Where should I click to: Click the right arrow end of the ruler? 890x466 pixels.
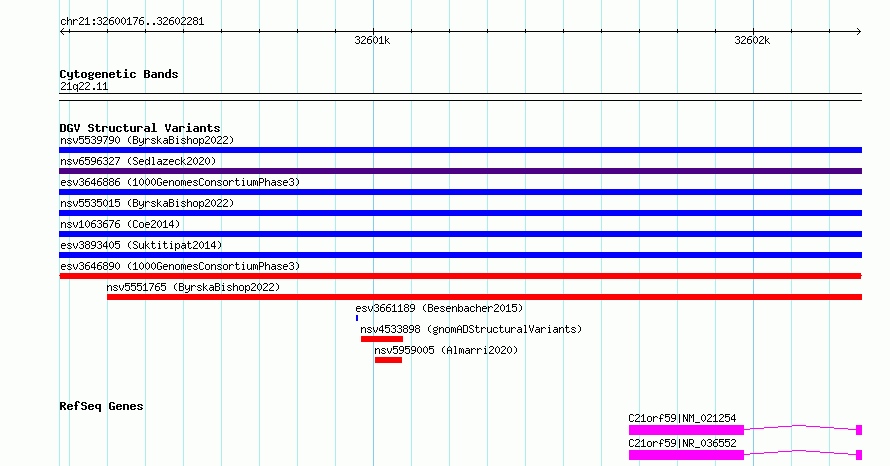pyautogui.click(x=859, y=31)
